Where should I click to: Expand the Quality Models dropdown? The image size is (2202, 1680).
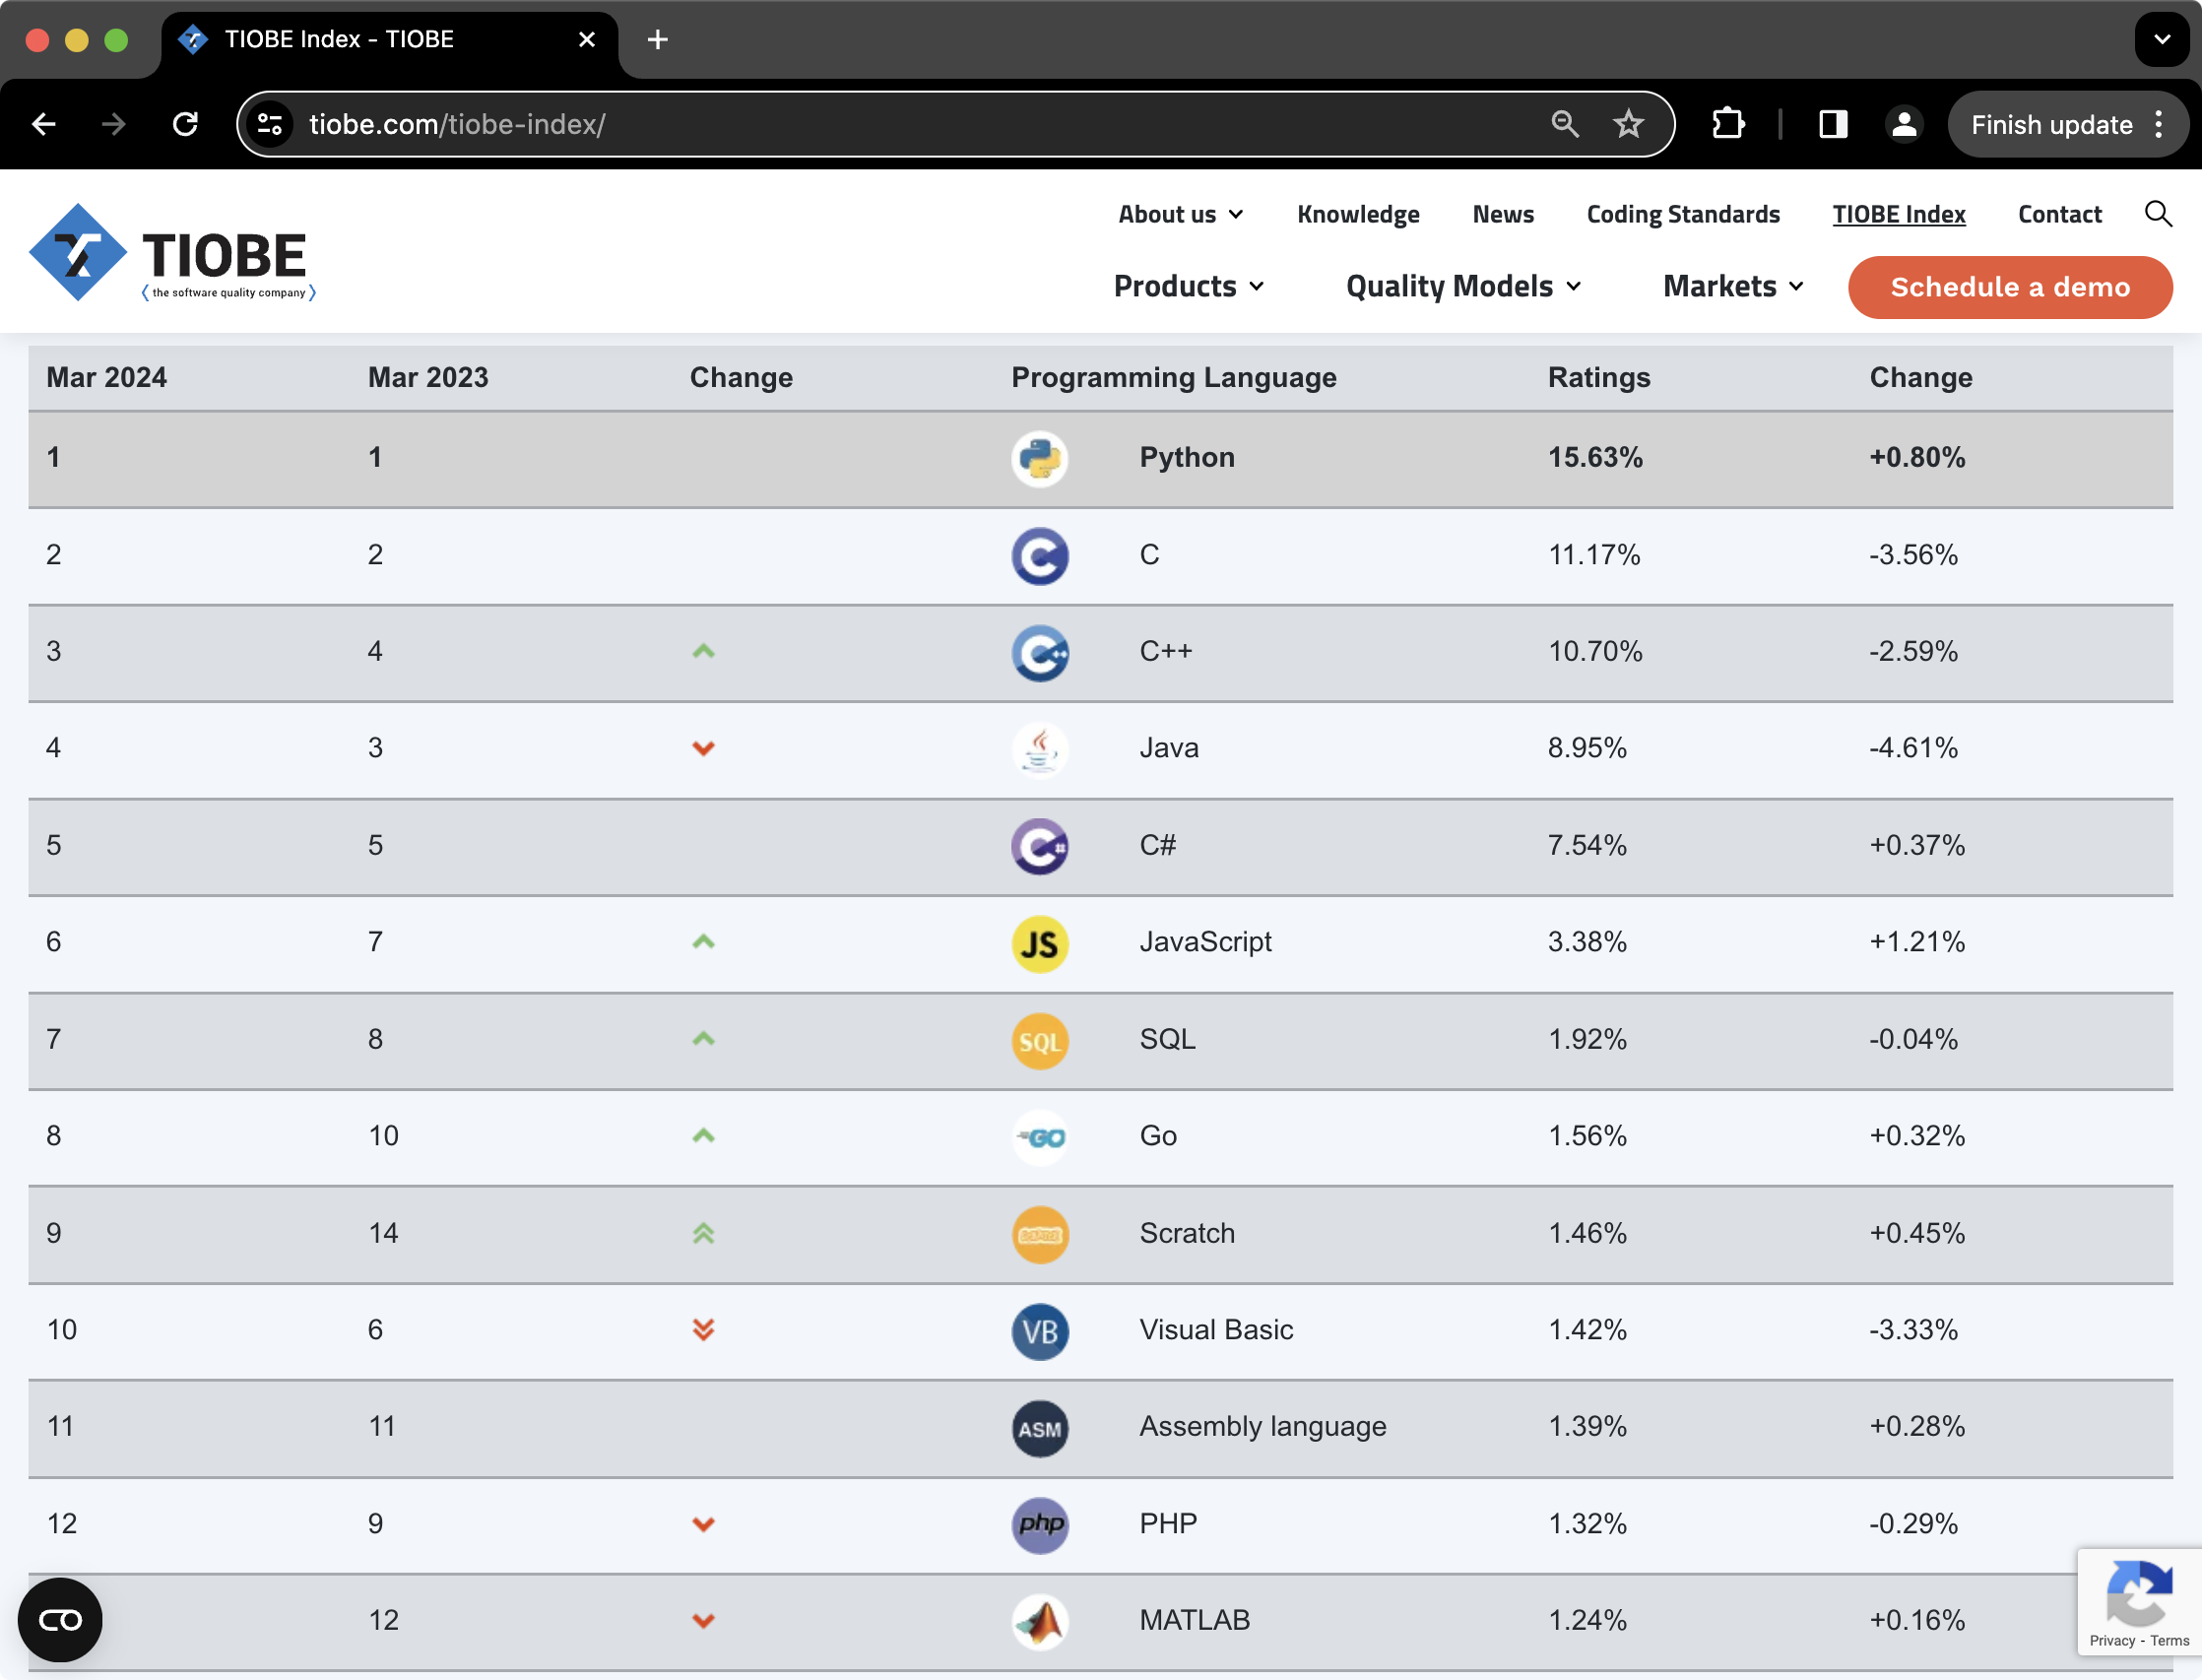pos(1464,286)
